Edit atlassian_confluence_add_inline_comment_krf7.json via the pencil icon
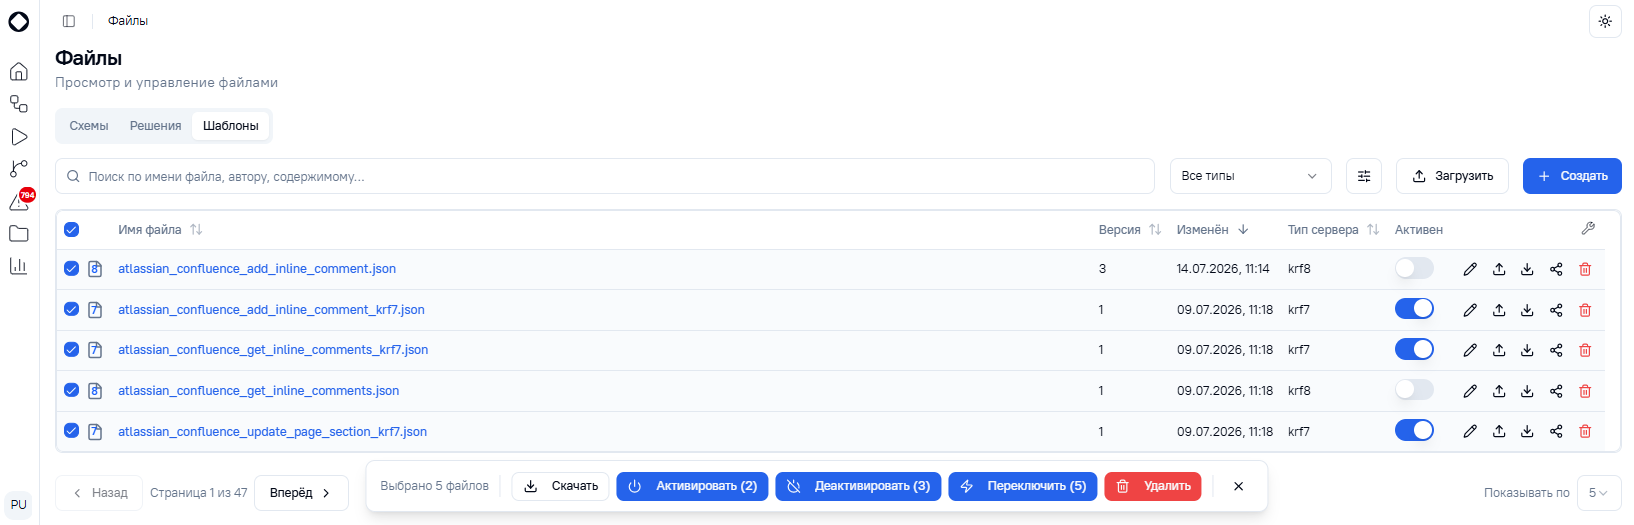 tap(1470, 310)
